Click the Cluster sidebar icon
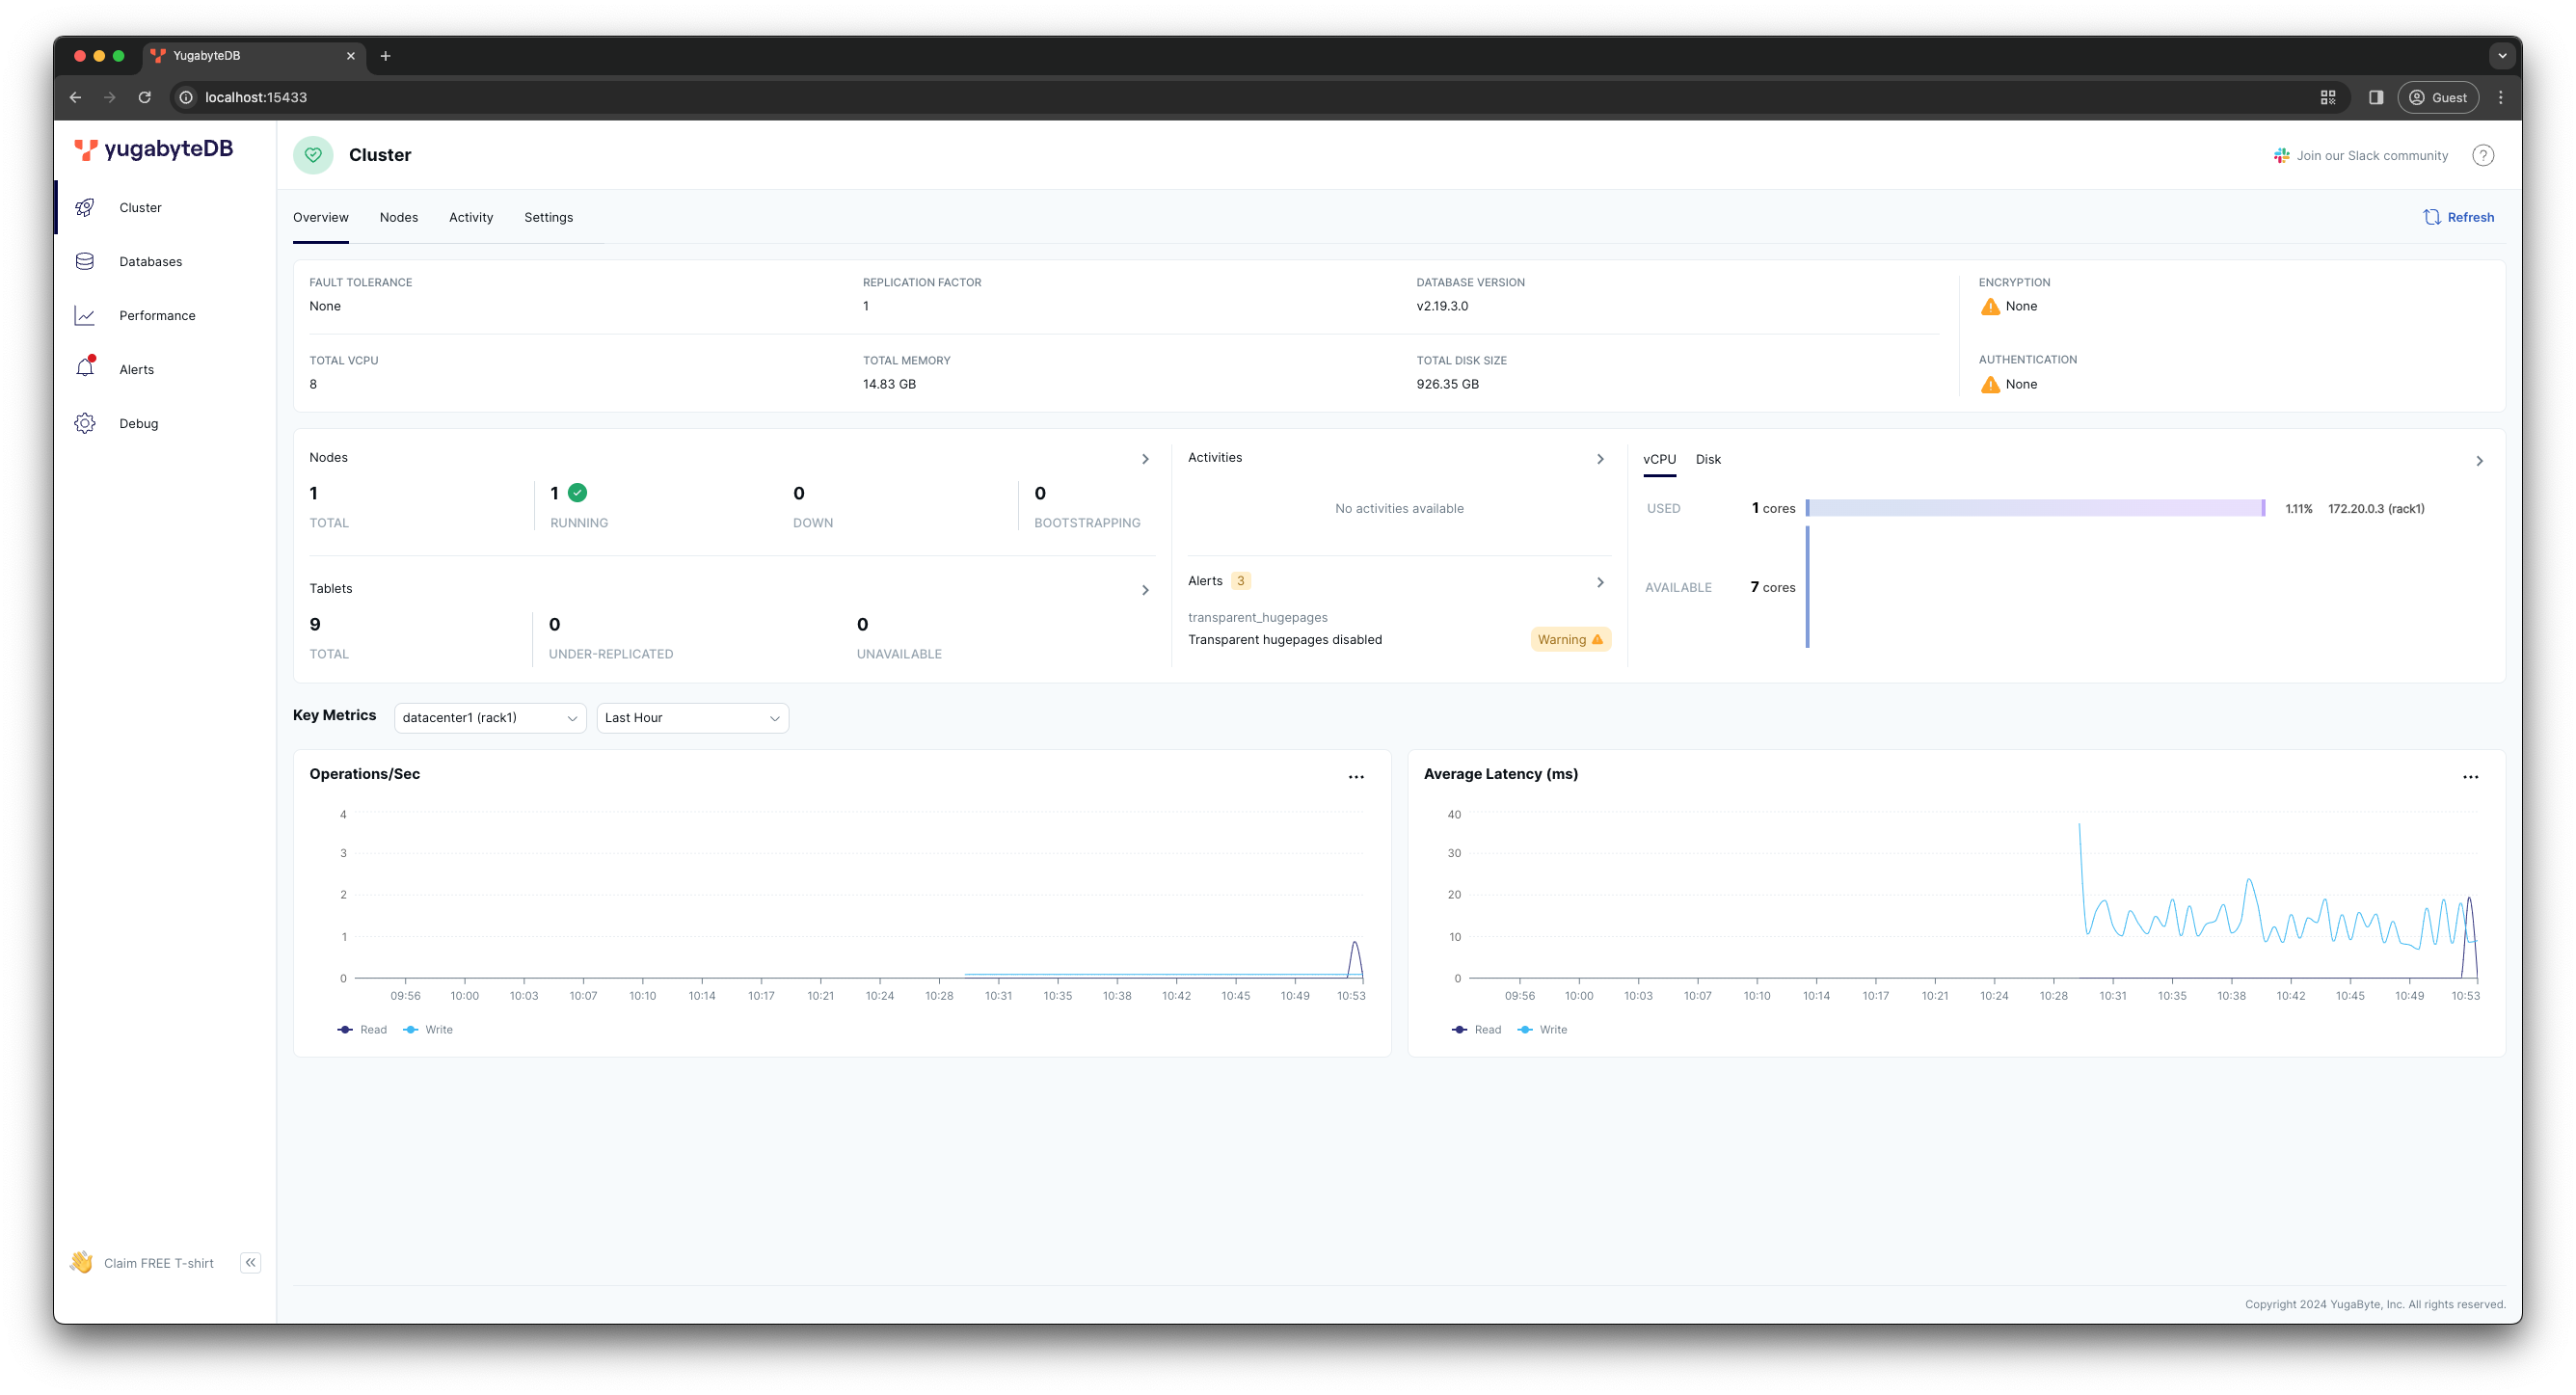The height and width of the screenshot is (1395, 2576). (84, 206)
